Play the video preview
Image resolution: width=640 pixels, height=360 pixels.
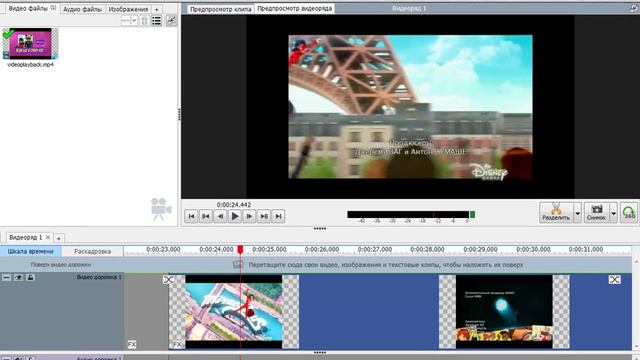(235, 216)
